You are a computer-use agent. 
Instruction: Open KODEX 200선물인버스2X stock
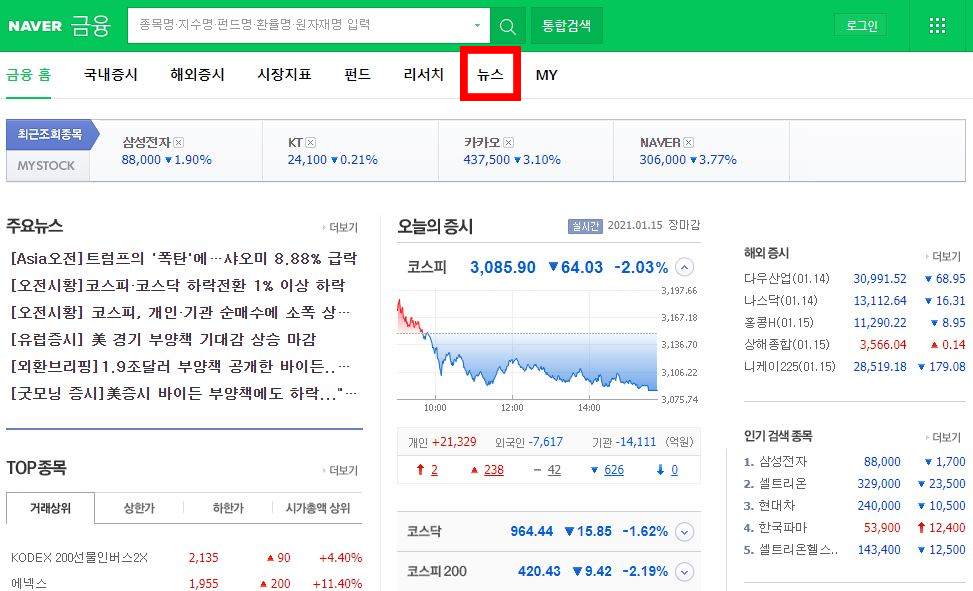pyautogui.click(x=79, y=557)
